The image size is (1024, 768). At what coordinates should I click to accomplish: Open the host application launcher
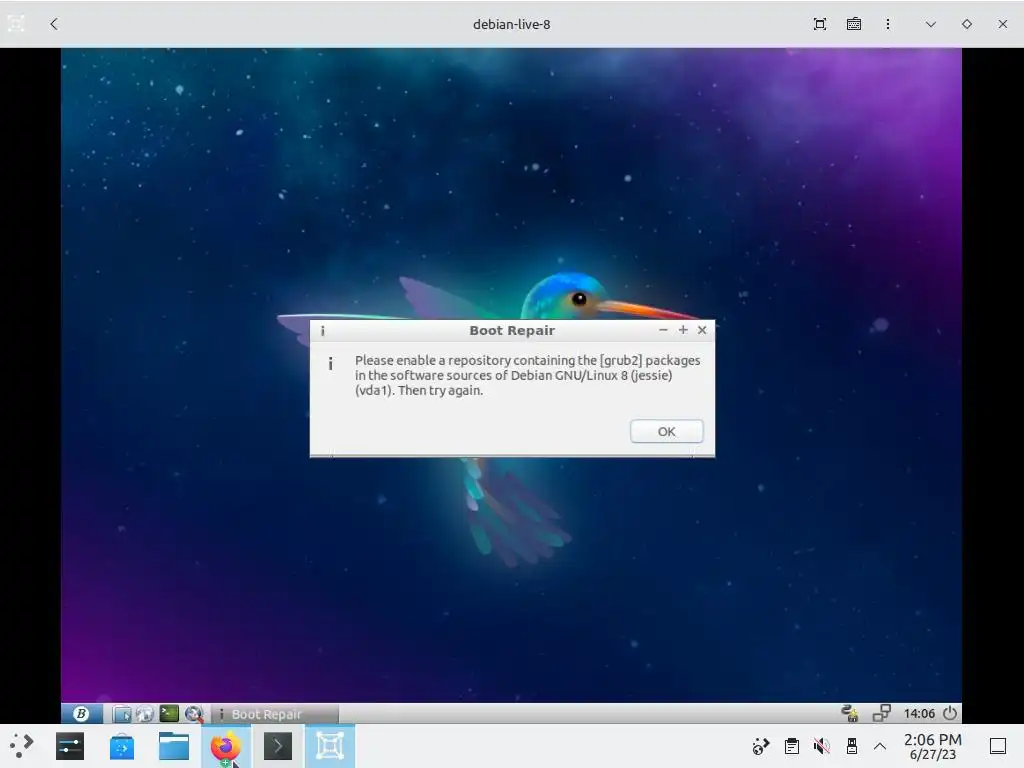[21, 746]
